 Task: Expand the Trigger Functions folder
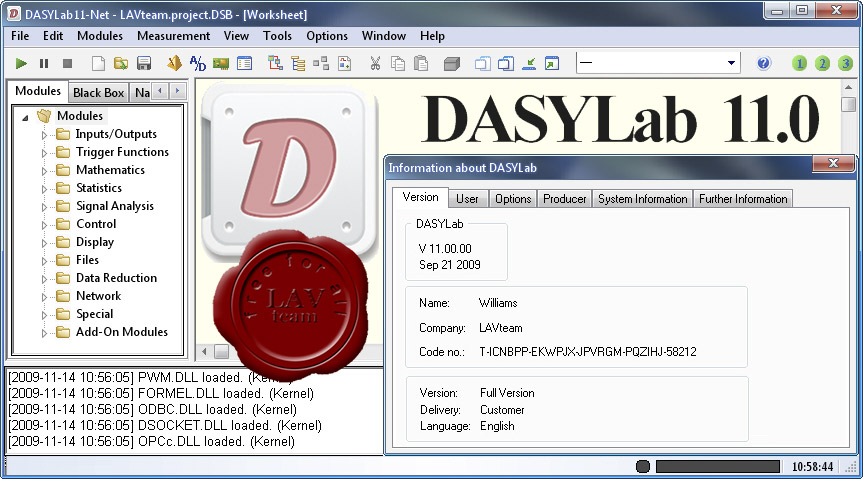pos(44,153)
